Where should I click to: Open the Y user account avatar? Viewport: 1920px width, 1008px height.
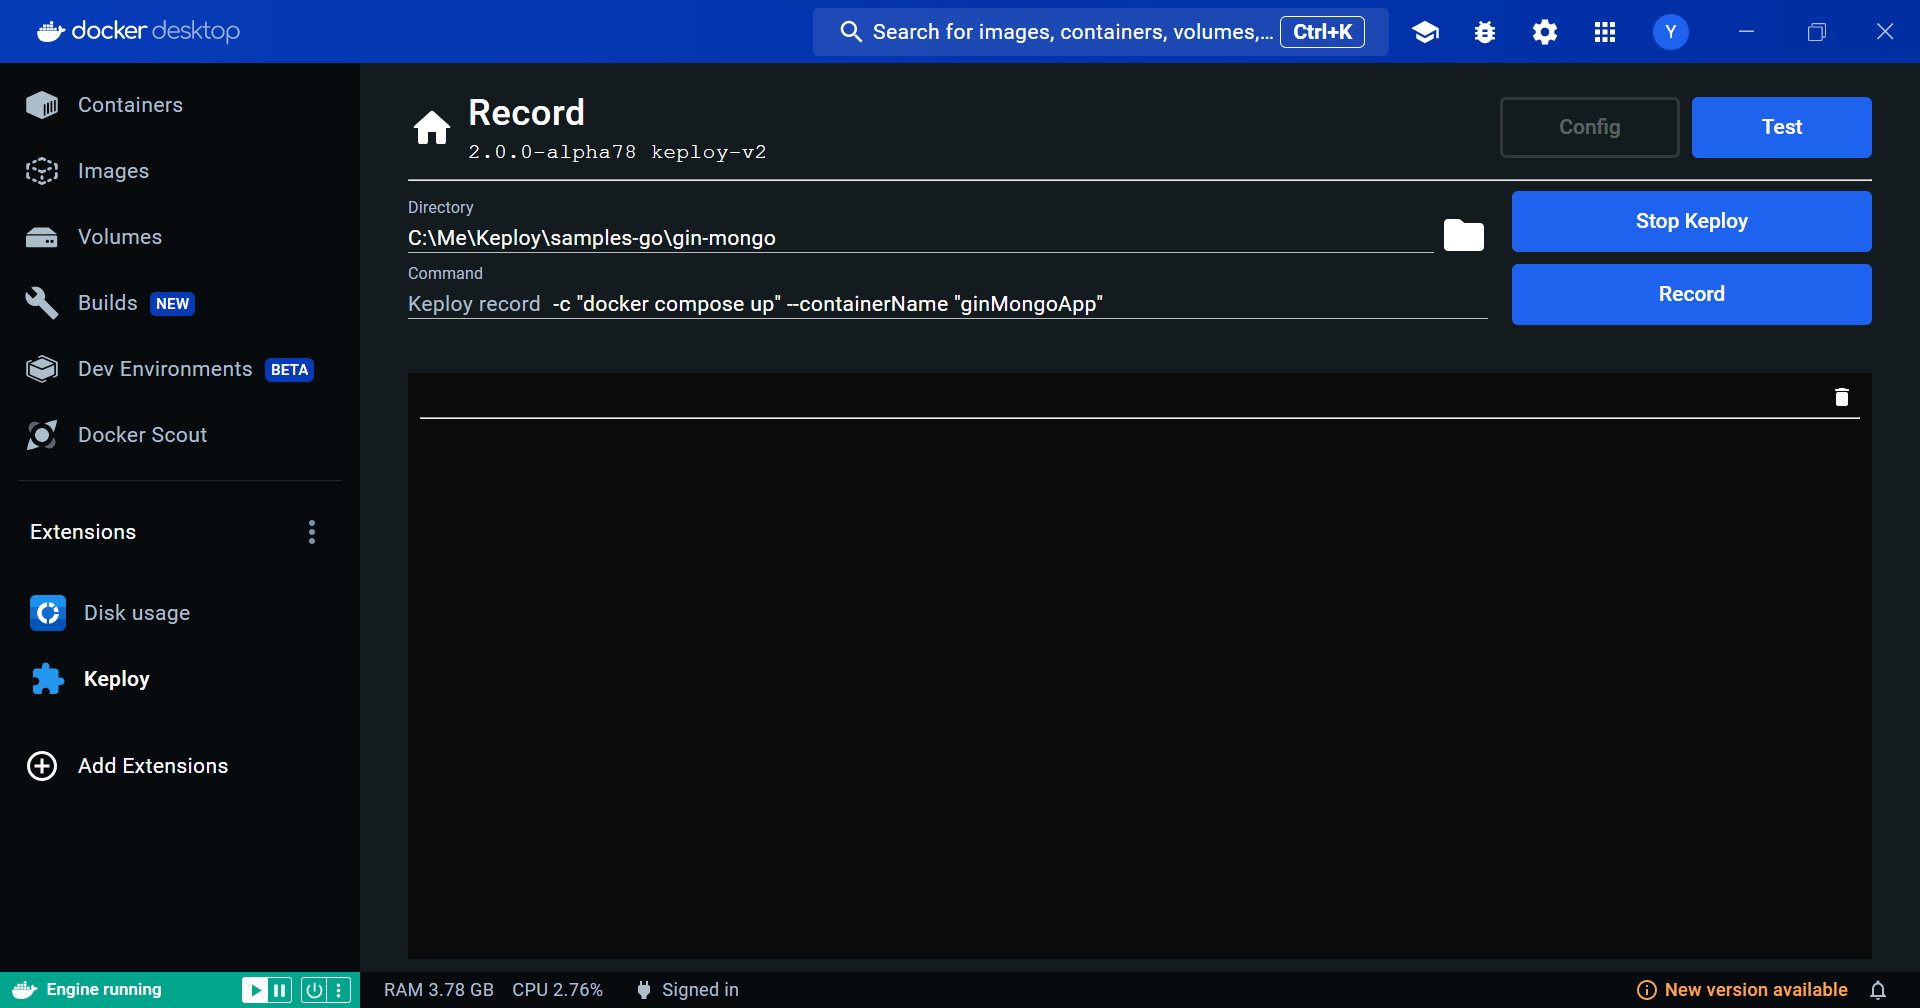1670,32
